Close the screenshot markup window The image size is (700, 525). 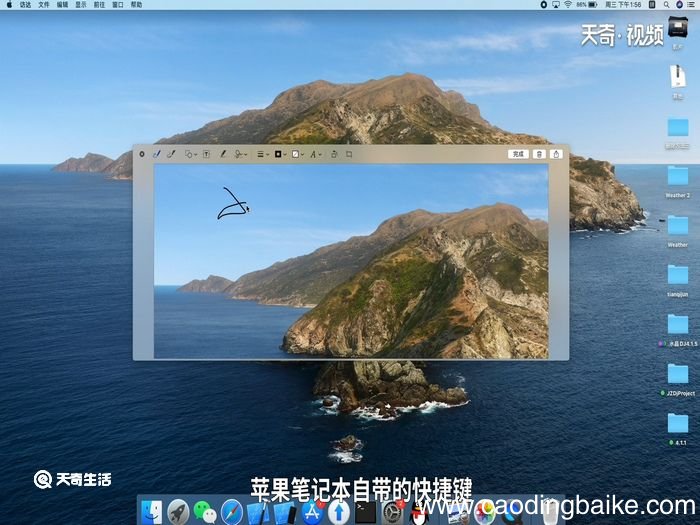[x=142, y=154]
